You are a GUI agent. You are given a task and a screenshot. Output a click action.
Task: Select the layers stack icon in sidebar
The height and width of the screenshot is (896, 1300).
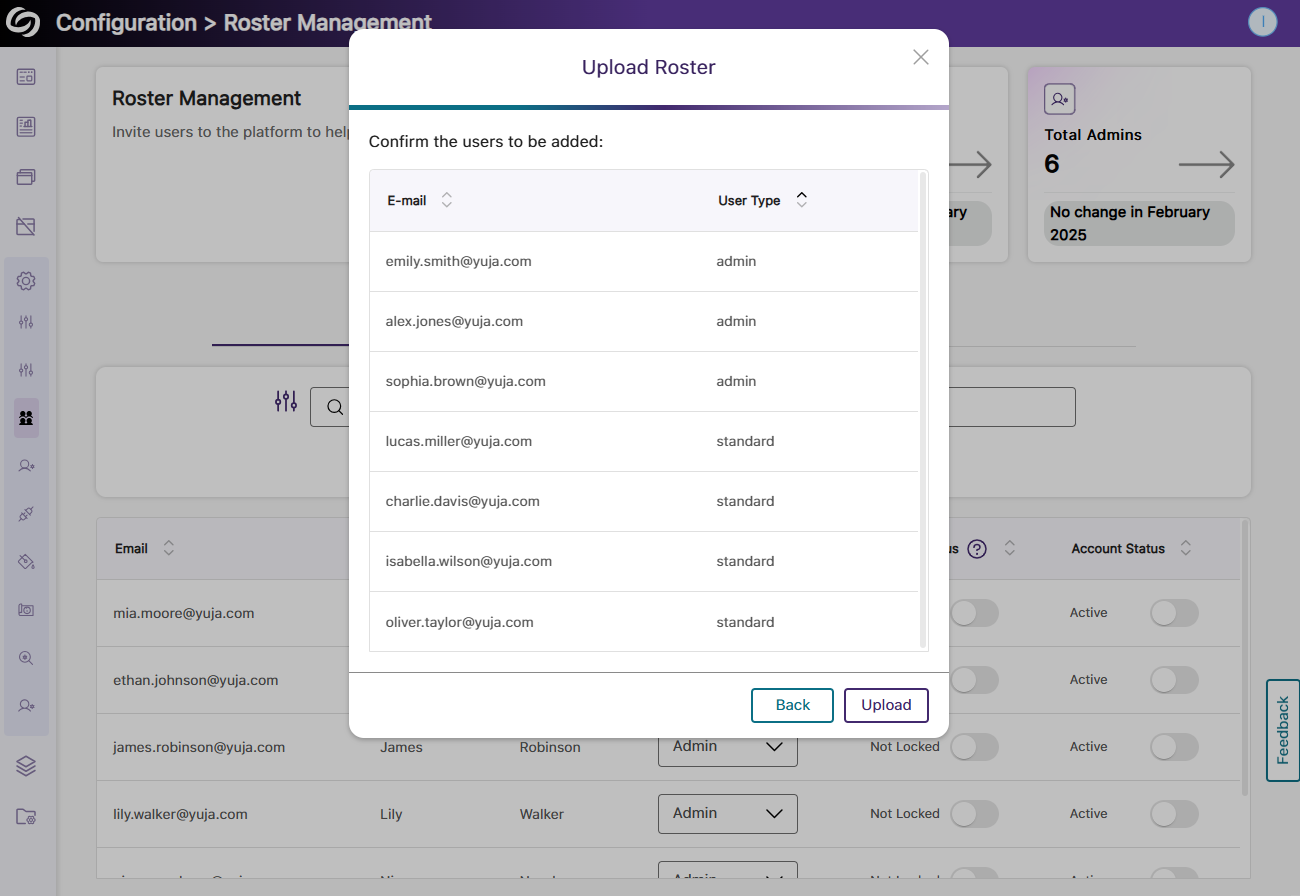26,766
